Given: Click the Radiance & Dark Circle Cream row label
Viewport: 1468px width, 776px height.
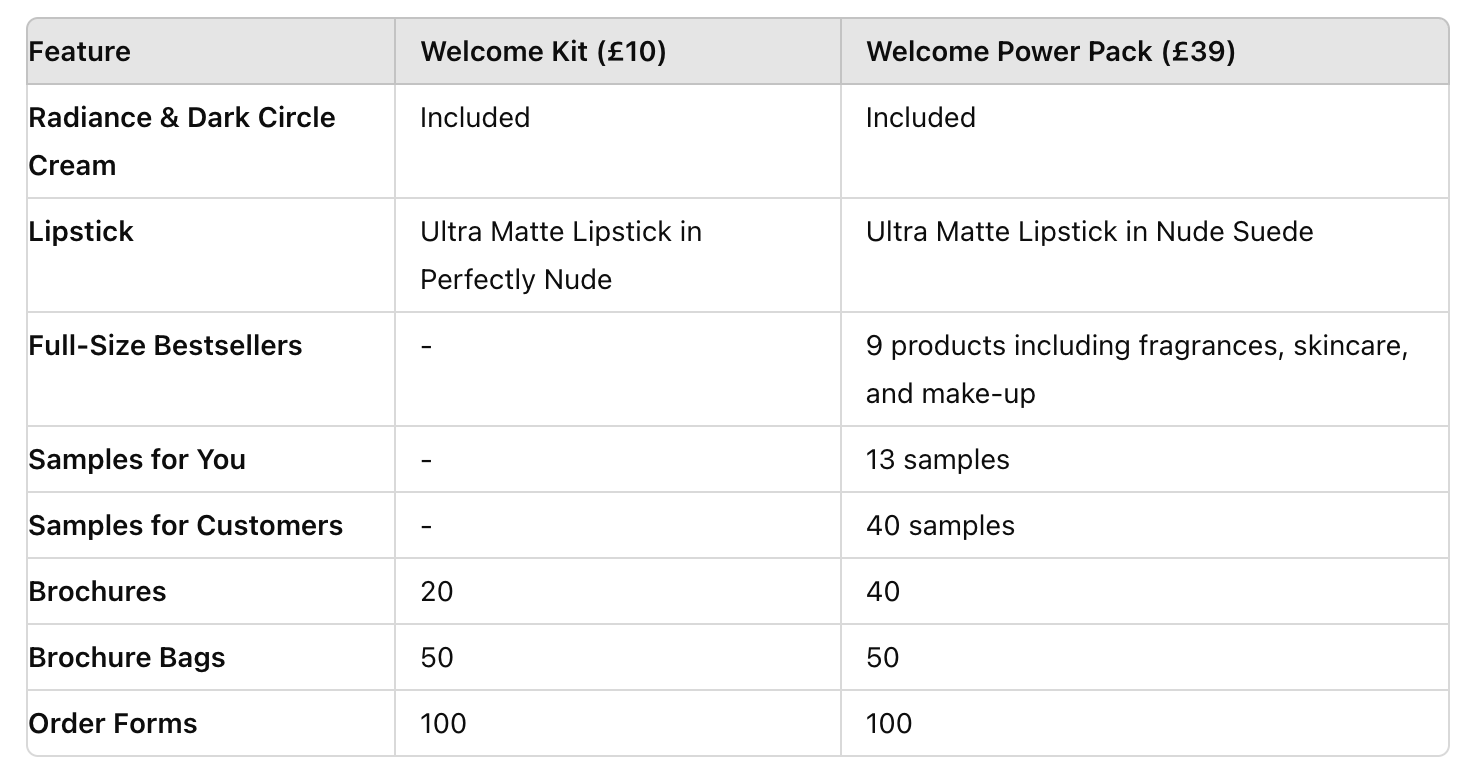Looking at the screenshot, I should [x=182, y=141].
